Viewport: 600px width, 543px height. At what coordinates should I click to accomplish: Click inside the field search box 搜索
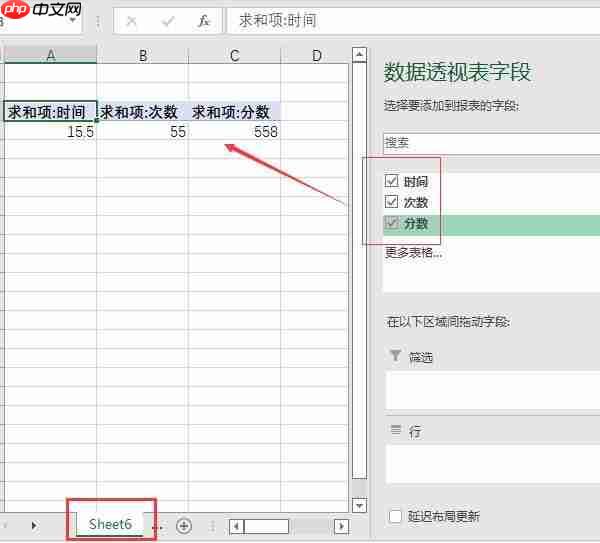(491, 143)
